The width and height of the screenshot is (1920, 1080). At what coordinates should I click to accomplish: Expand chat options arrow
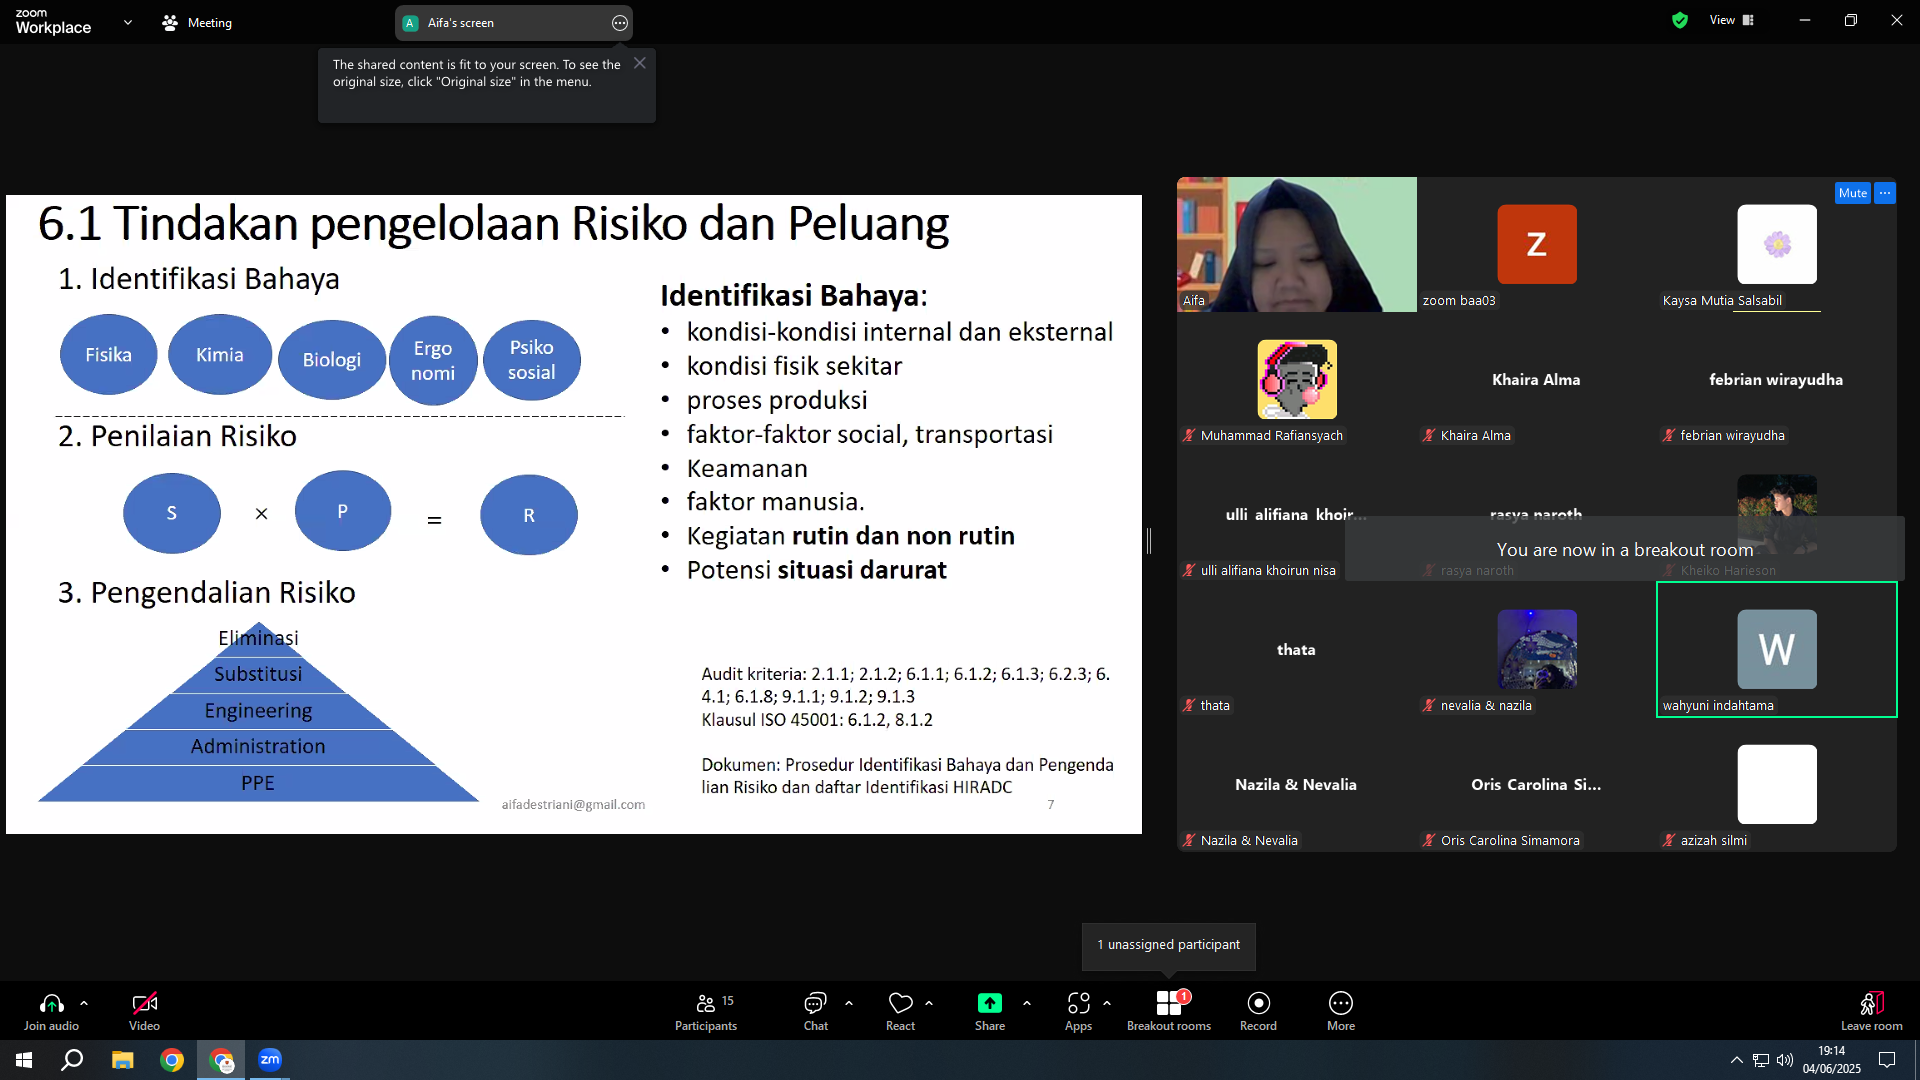[849, 1002]
